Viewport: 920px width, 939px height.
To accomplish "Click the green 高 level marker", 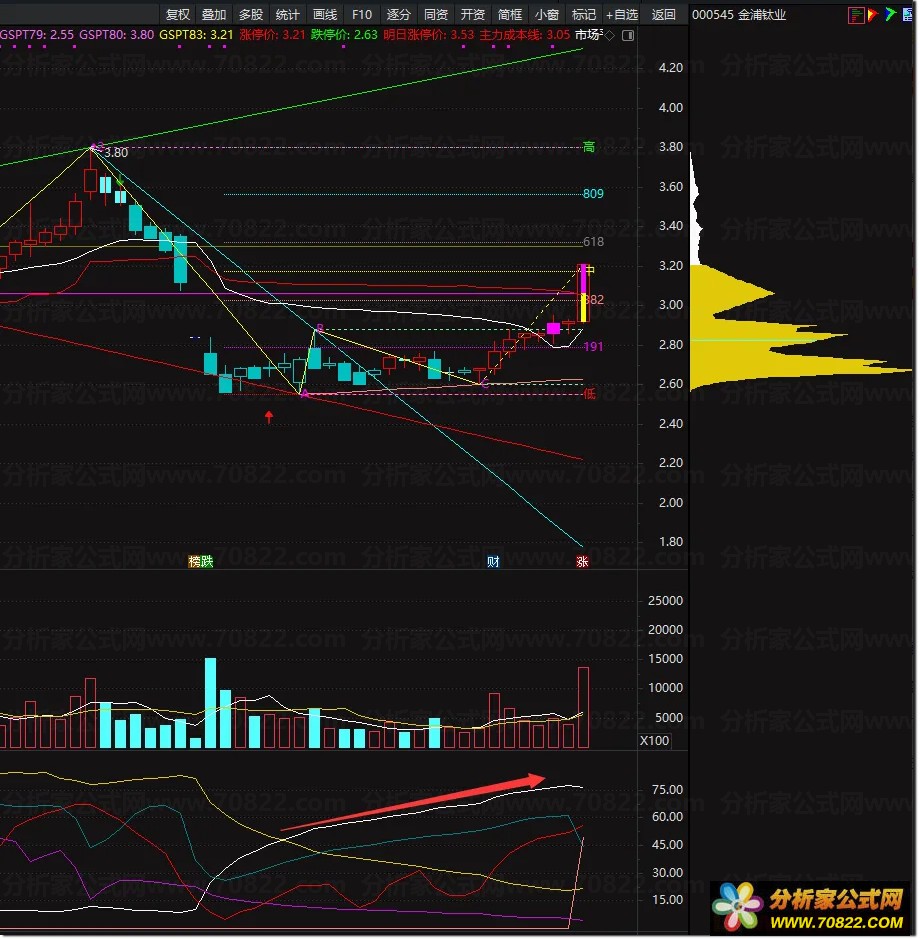I will (589, 147).
